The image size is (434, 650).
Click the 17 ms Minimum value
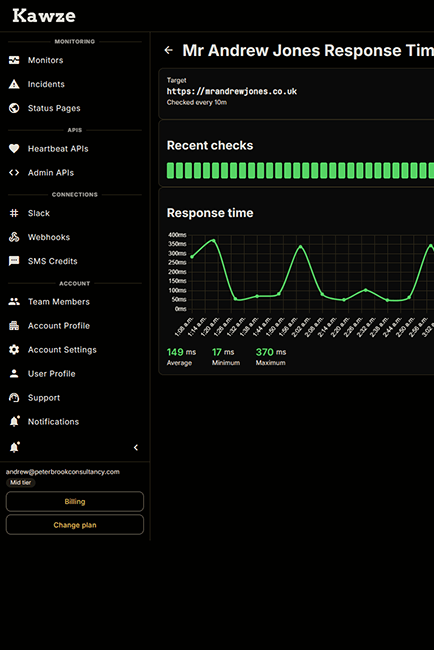(x=223, y=352)
